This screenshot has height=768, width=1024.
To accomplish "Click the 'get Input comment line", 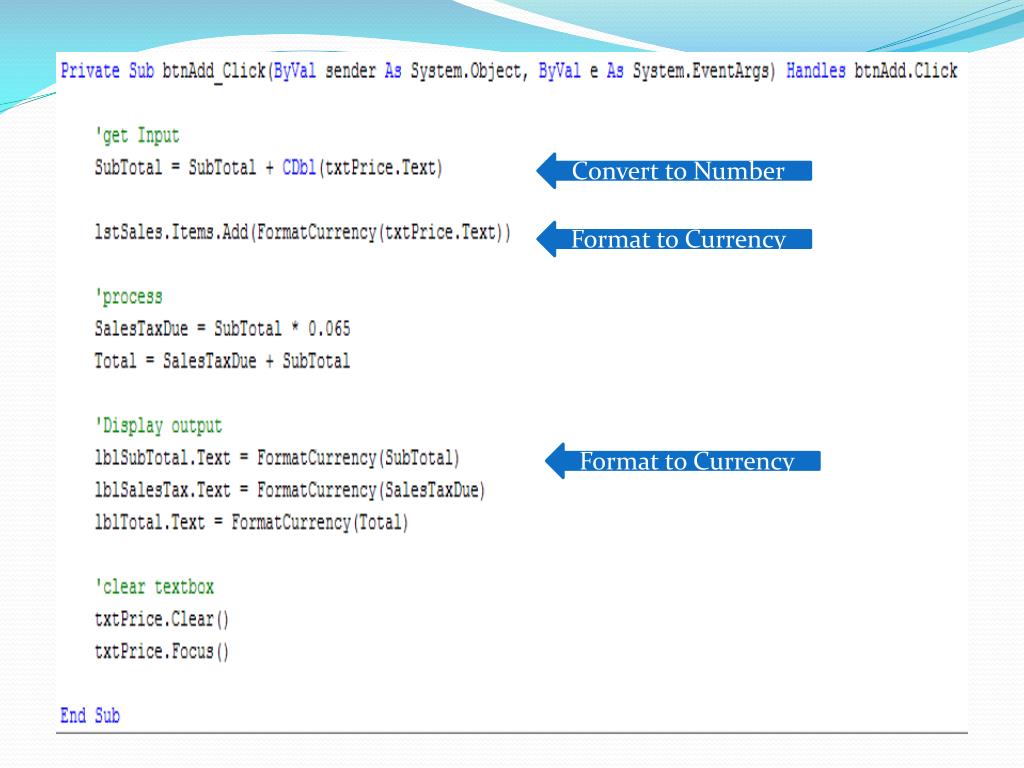I will (x=137, y=136).
